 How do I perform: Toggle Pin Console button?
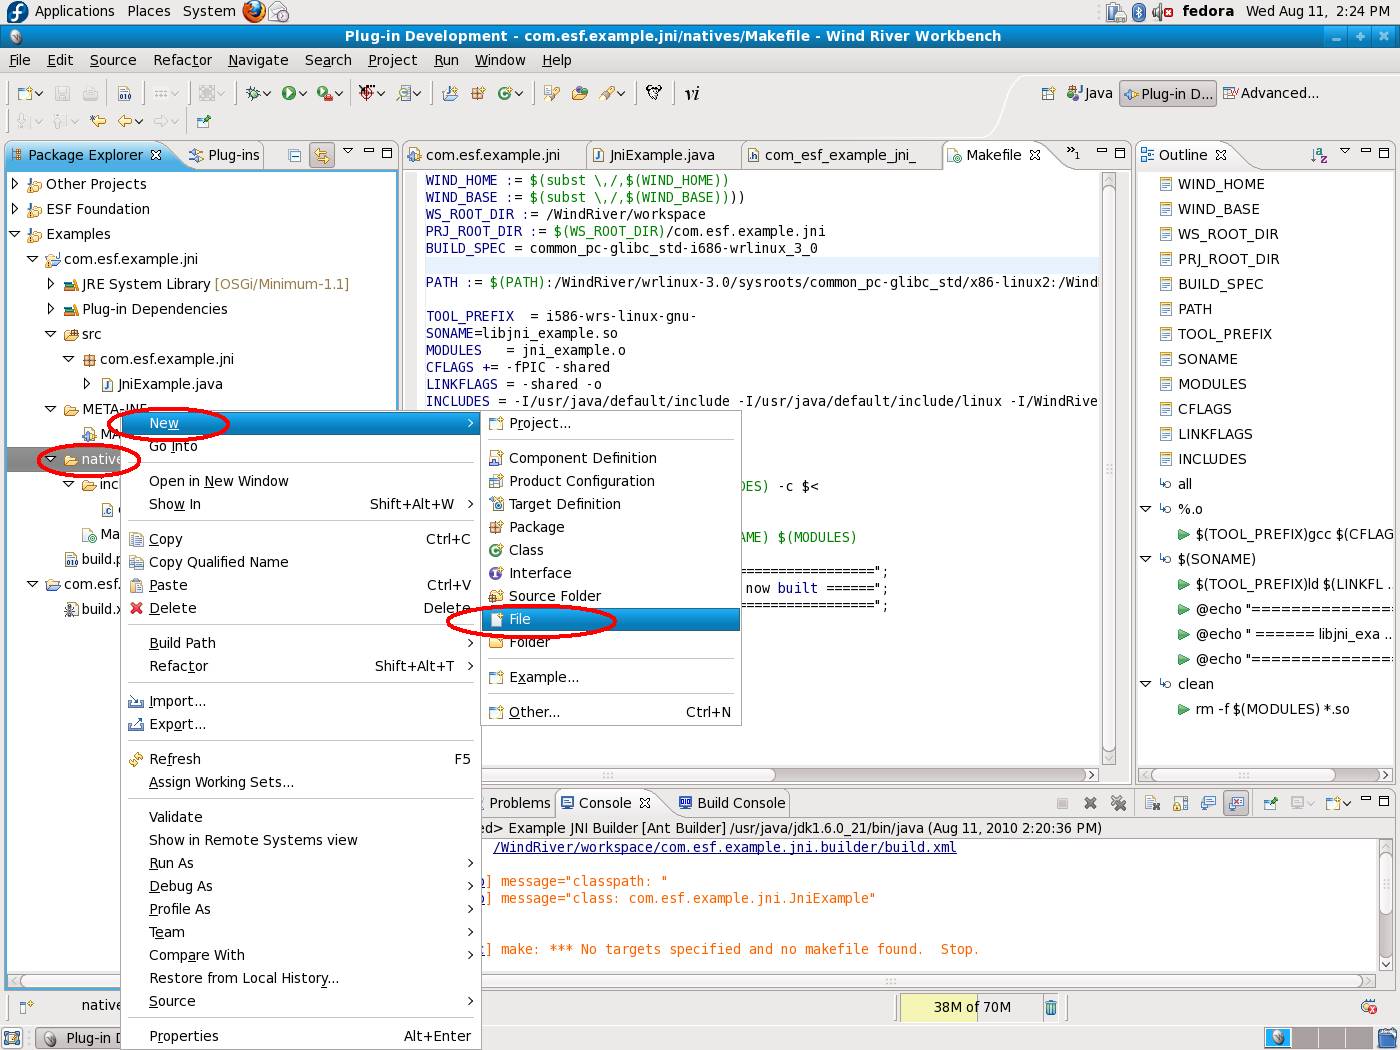click(1271, 802)
